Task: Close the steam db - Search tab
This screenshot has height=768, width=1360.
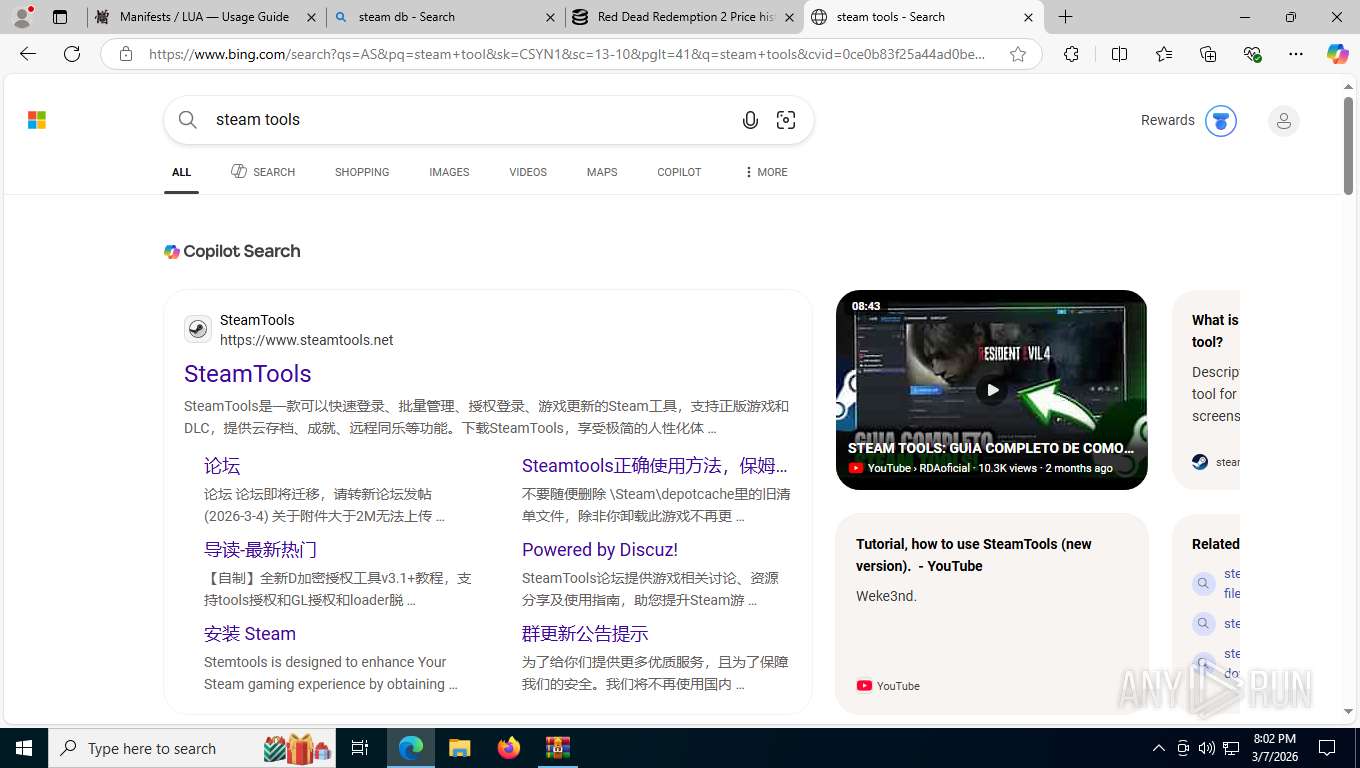Action: tap(551, 17)
